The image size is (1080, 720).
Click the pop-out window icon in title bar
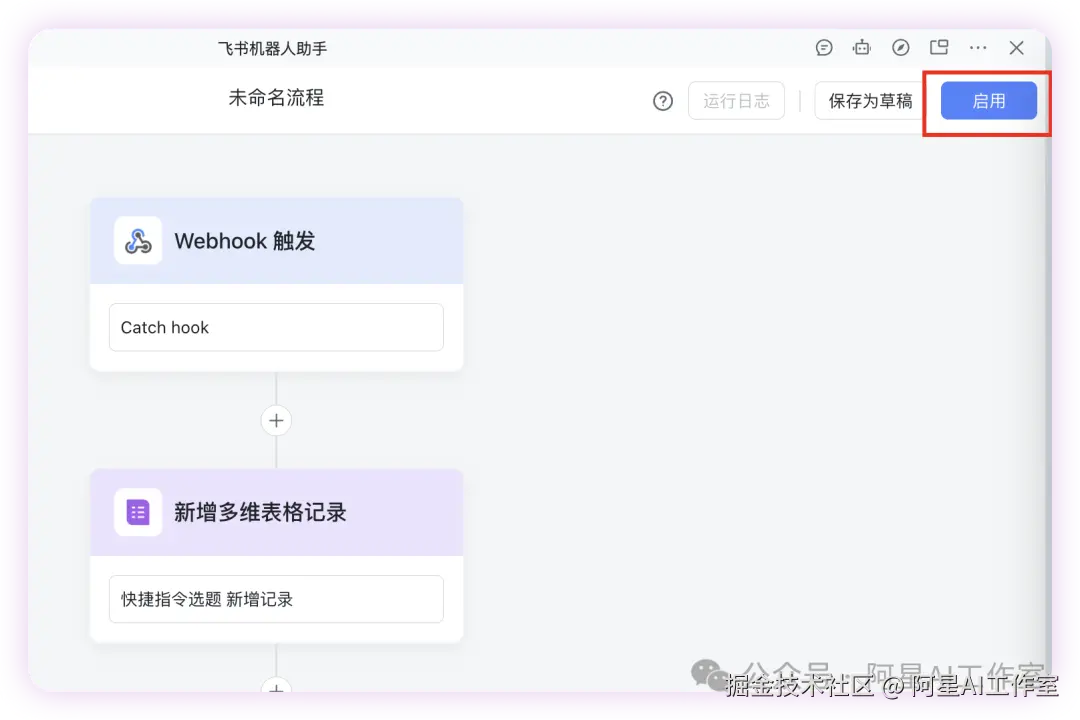coord(939,47)
